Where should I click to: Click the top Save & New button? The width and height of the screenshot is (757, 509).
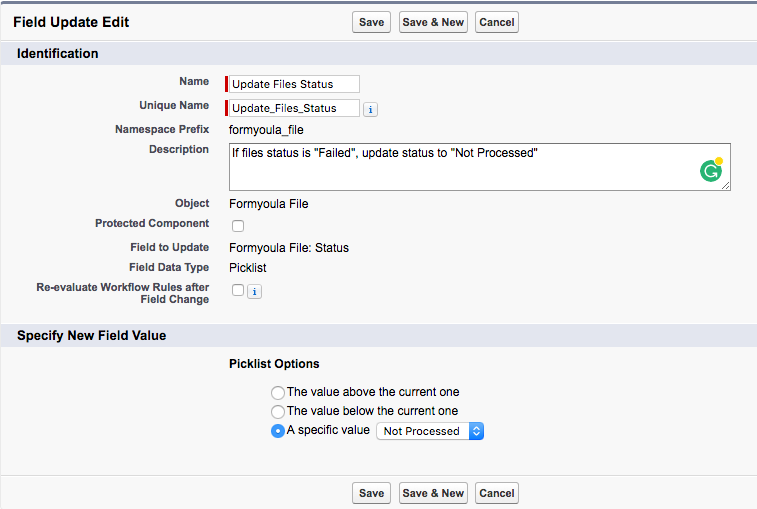click(x=432, y=22)
